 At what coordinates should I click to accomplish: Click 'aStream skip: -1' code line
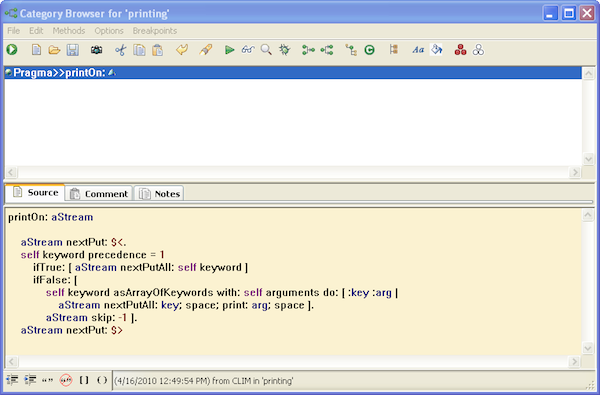click(x=91, y=318)
